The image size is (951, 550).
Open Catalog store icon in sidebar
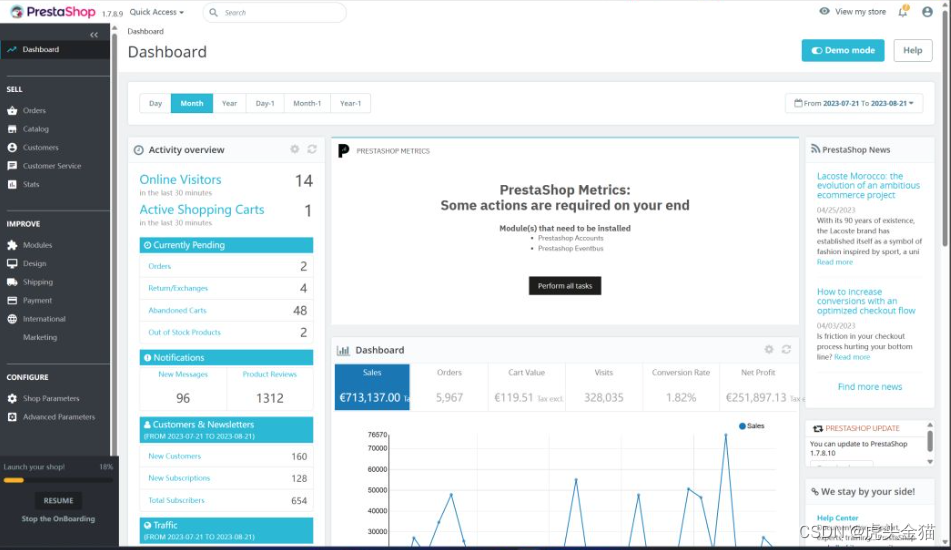pyautogui.click(x=12, y=129)
